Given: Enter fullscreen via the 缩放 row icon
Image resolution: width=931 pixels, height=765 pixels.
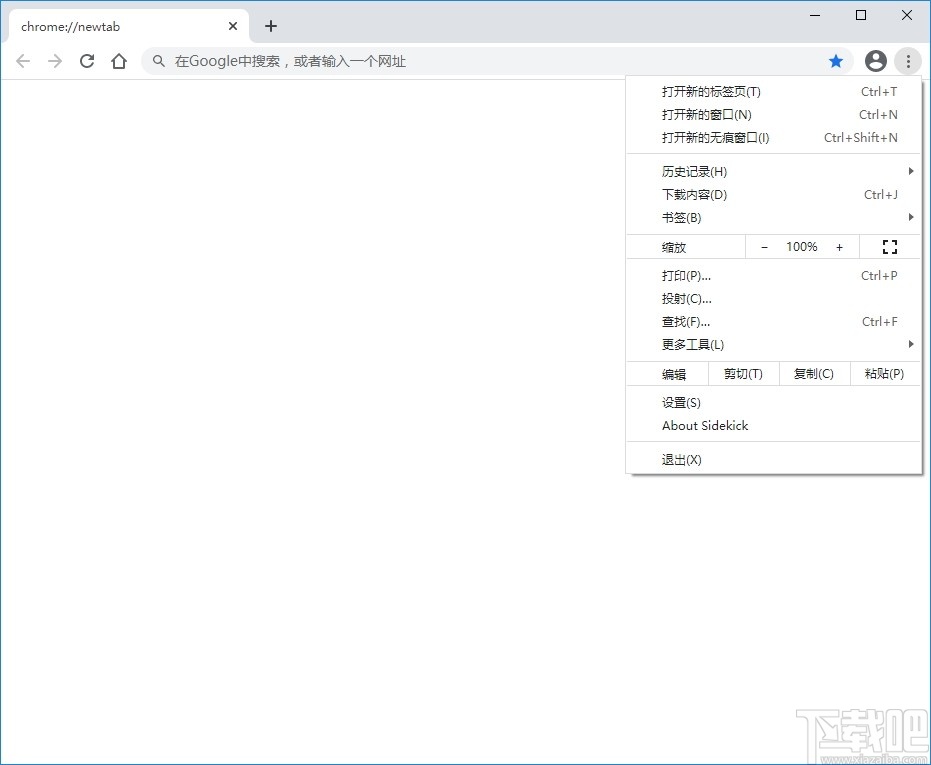Looking at the screenshot, I should click(890, 246).
